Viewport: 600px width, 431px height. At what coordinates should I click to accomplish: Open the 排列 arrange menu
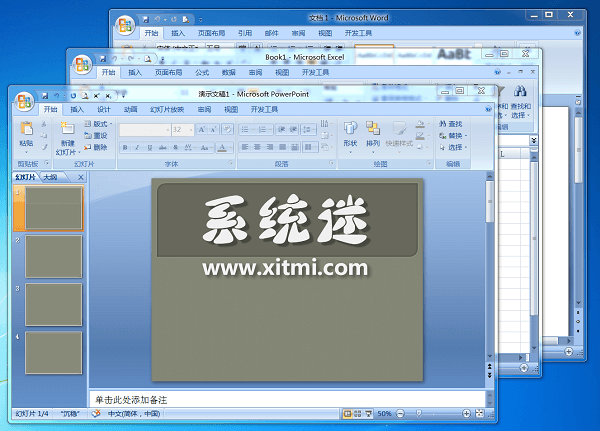[x=373, y=137]
